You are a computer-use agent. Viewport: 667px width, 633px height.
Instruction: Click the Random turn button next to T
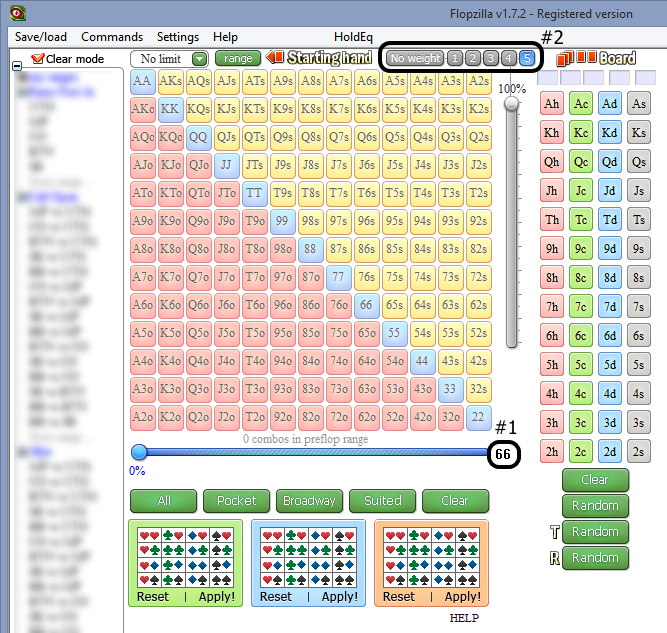click(x=595, y=532)
